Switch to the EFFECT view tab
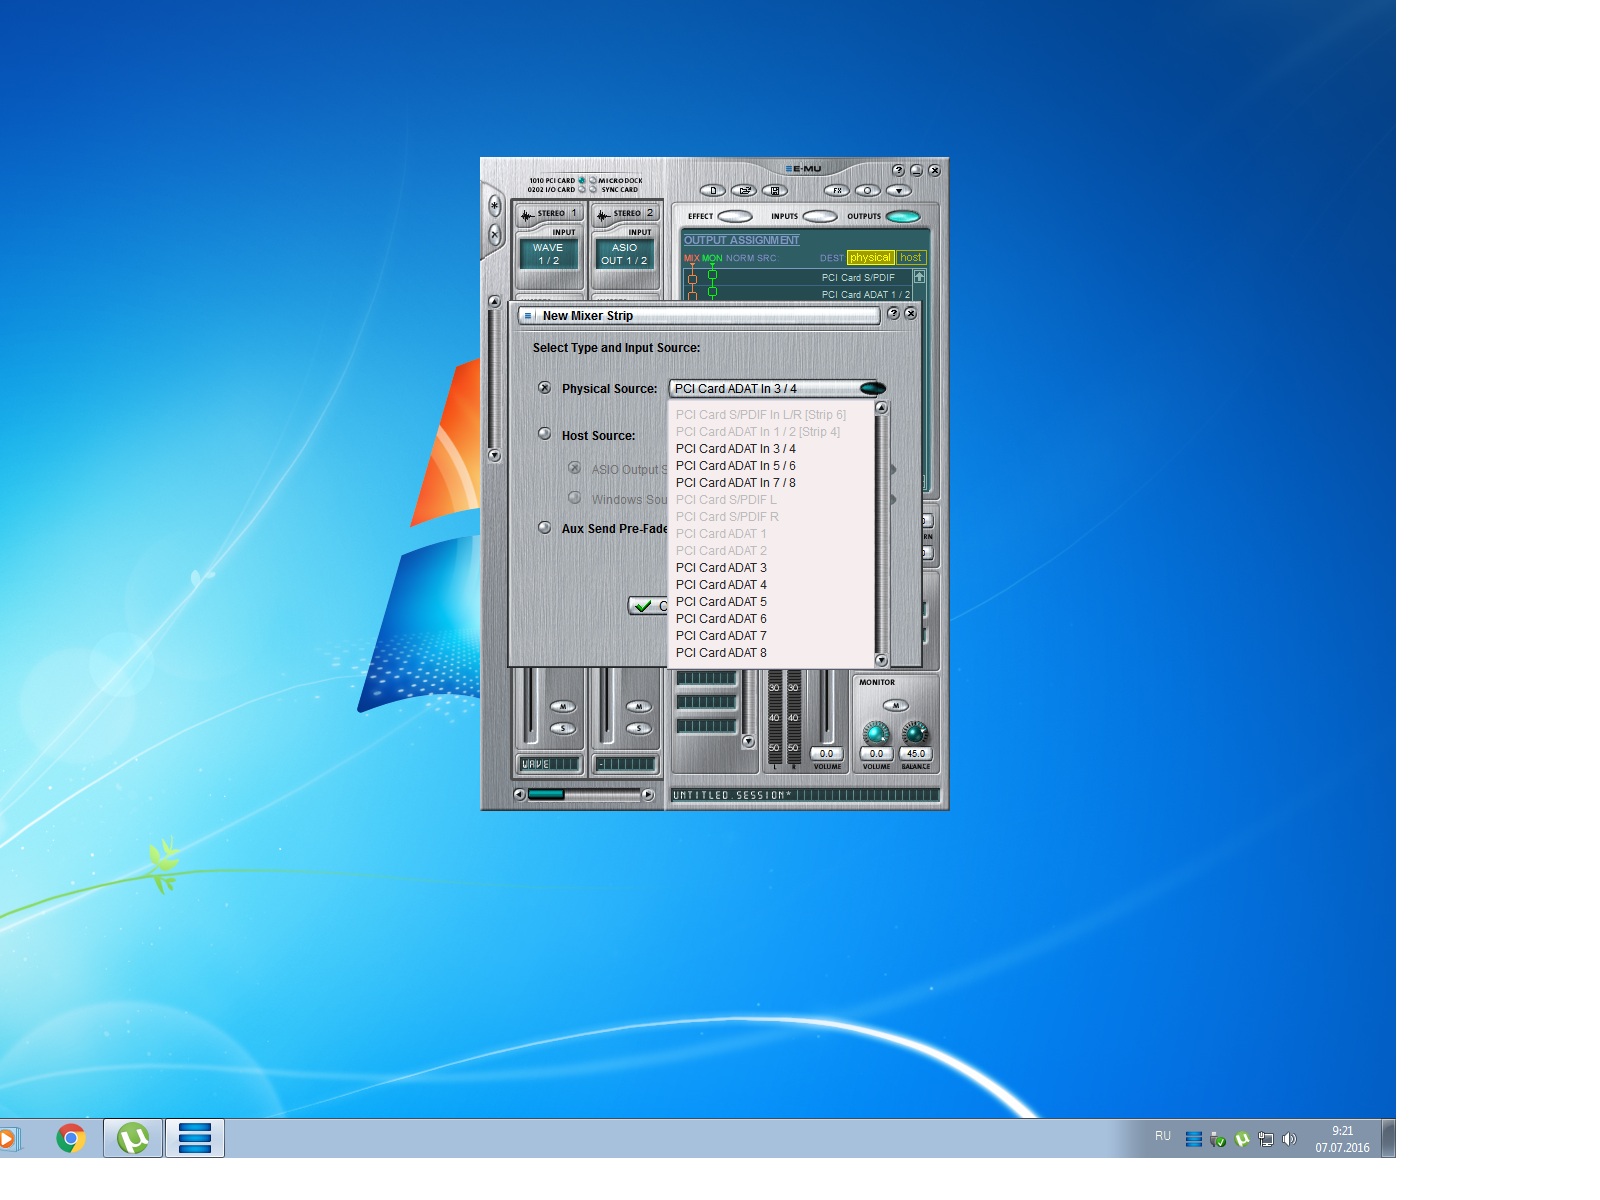Viewport: 1600px width, 1200px height. tap(735, 216)
